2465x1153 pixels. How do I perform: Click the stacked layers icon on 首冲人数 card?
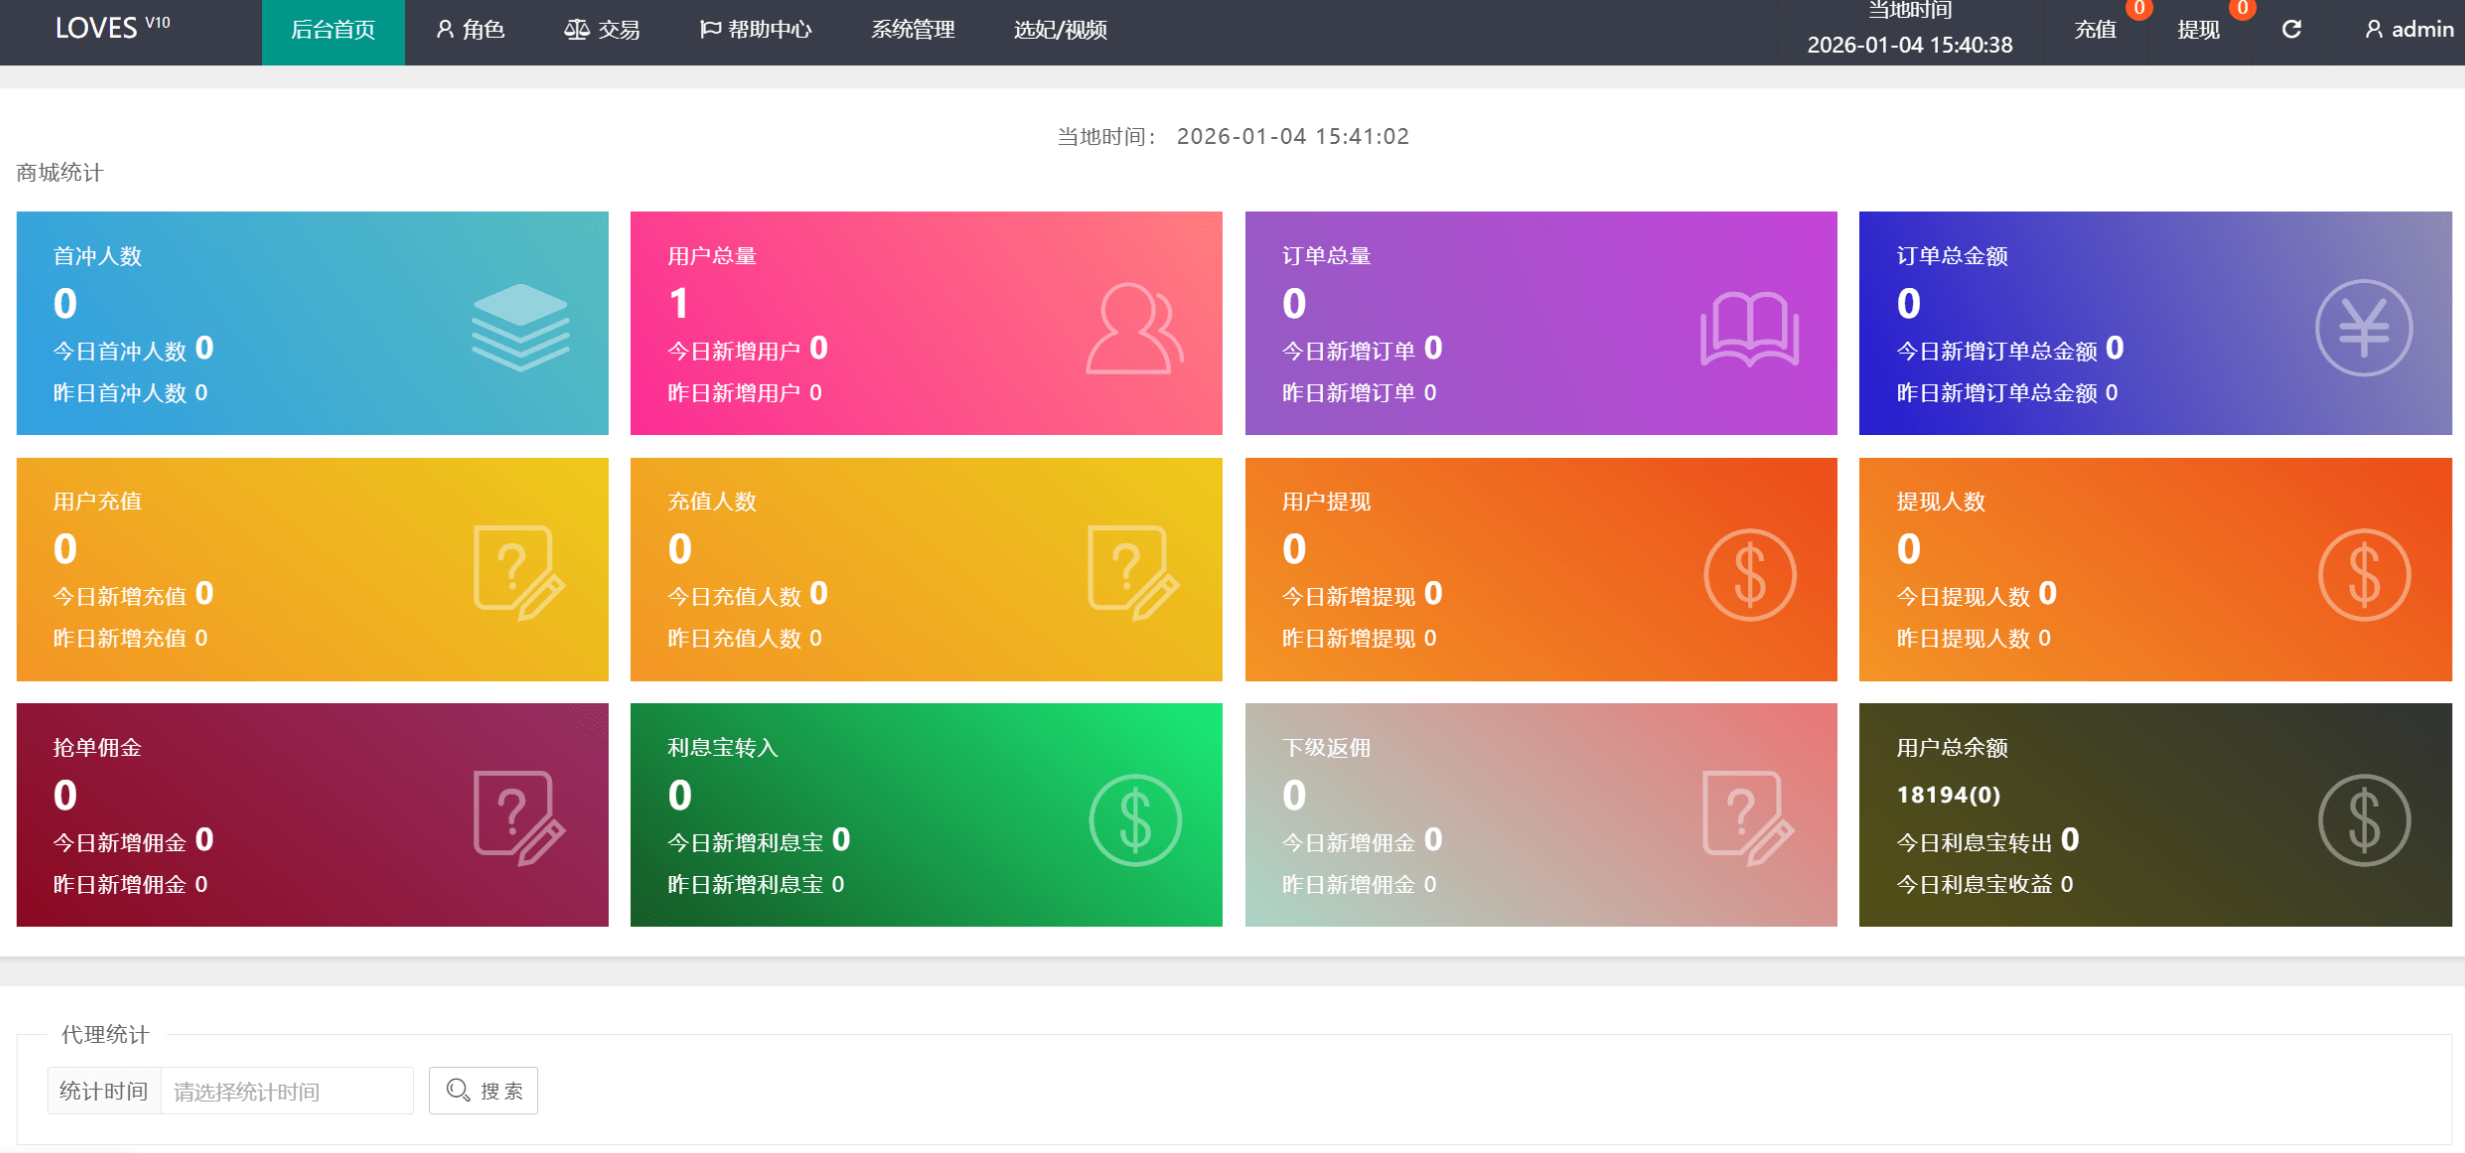520,327
